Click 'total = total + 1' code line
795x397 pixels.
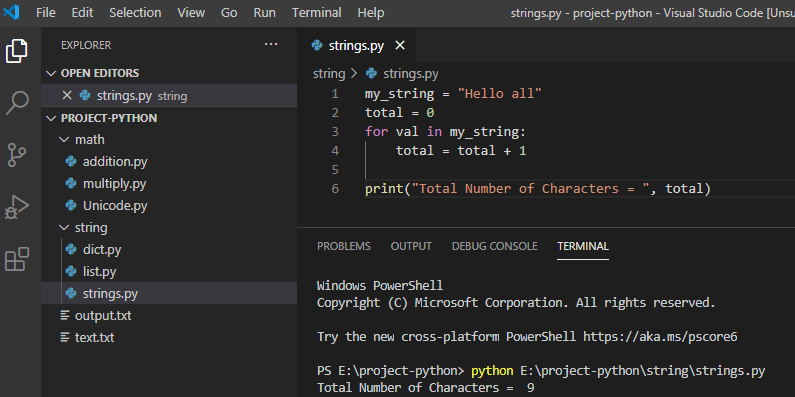coord(461,151)
